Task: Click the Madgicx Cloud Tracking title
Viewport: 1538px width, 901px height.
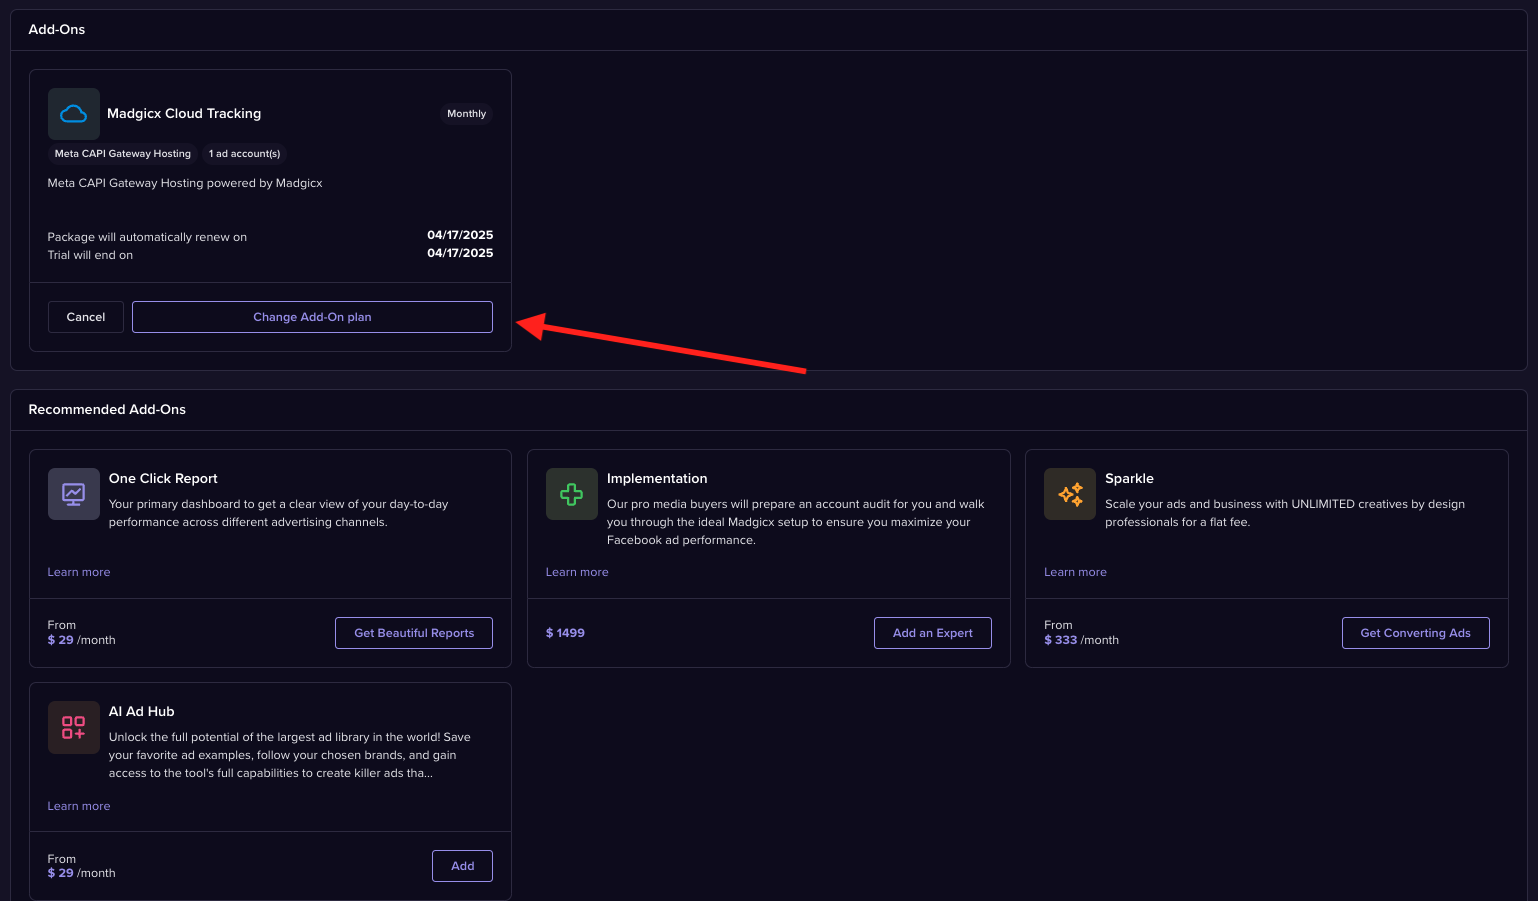Action: click(184, 114)
